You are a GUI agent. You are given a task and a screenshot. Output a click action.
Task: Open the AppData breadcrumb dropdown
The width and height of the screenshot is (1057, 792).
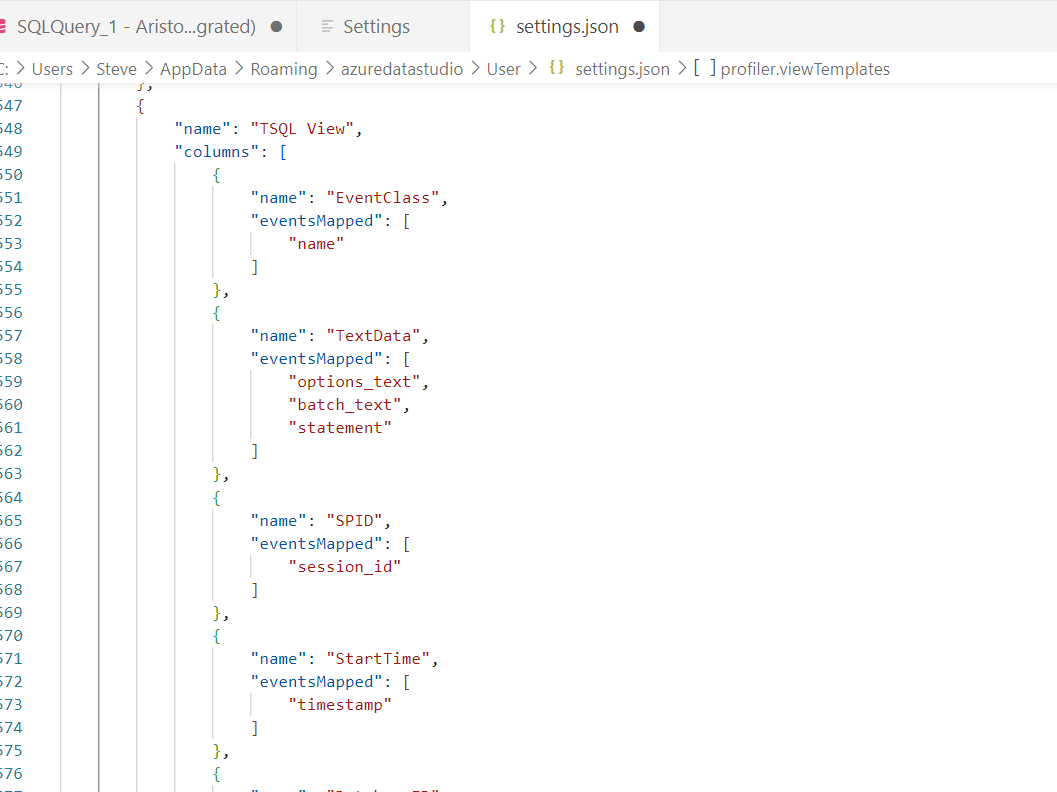(193, 69)
